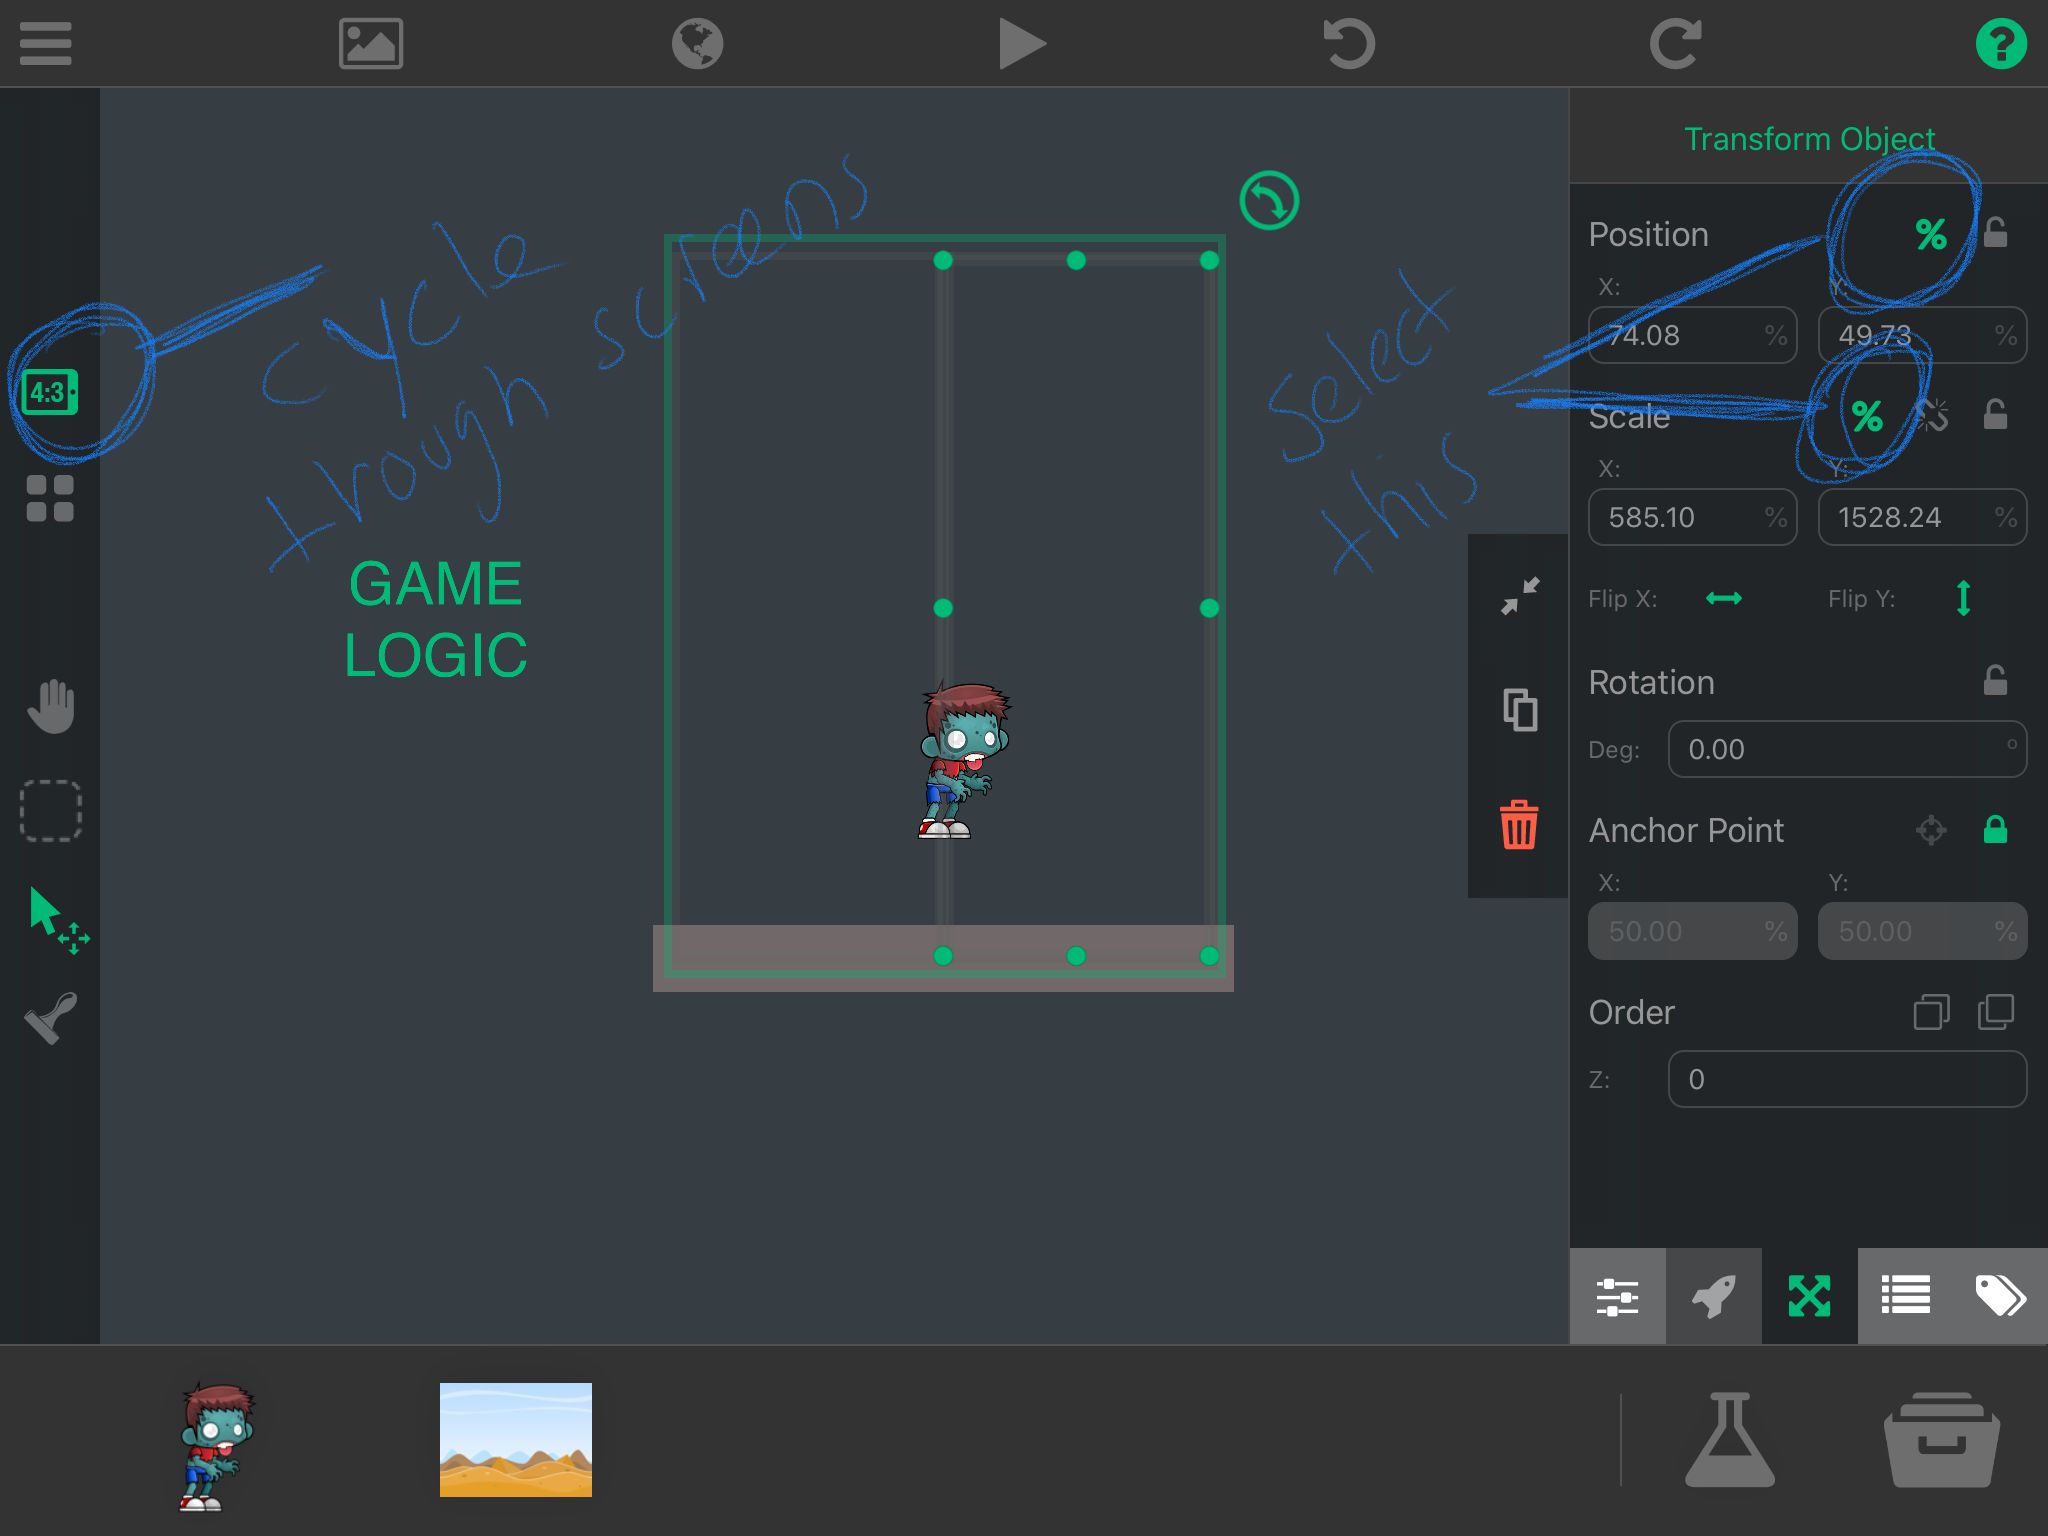Switch to the rocket physics tab
Image resolution: width=2048 pixels, height=1536 pixels.
coord(1713,1296)
